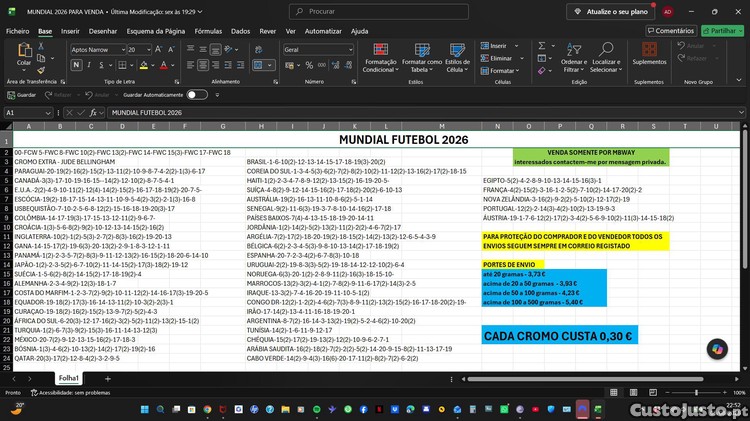Click the decrease decimal places icon
Image resolution: width=750 pixels, height=421 pixels.
(x=348, y=65)
